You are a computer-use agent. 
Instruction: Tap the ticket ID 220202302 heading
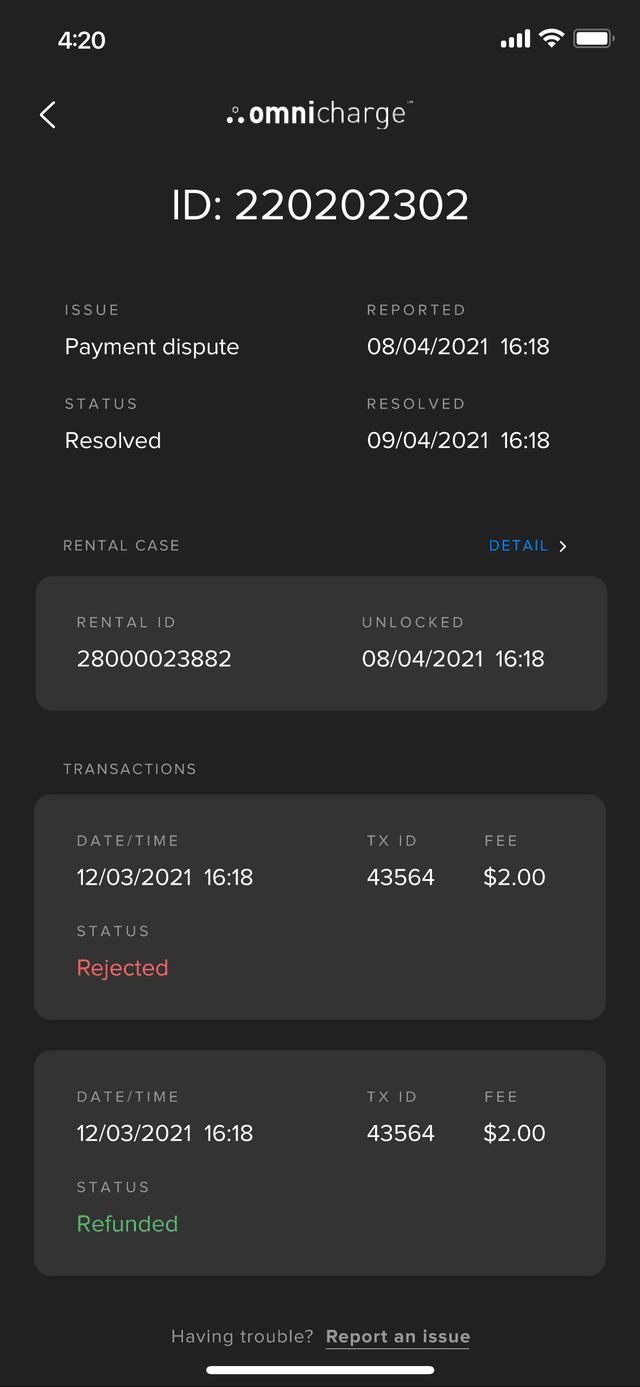pyautogui.click(x=320, y=205)
